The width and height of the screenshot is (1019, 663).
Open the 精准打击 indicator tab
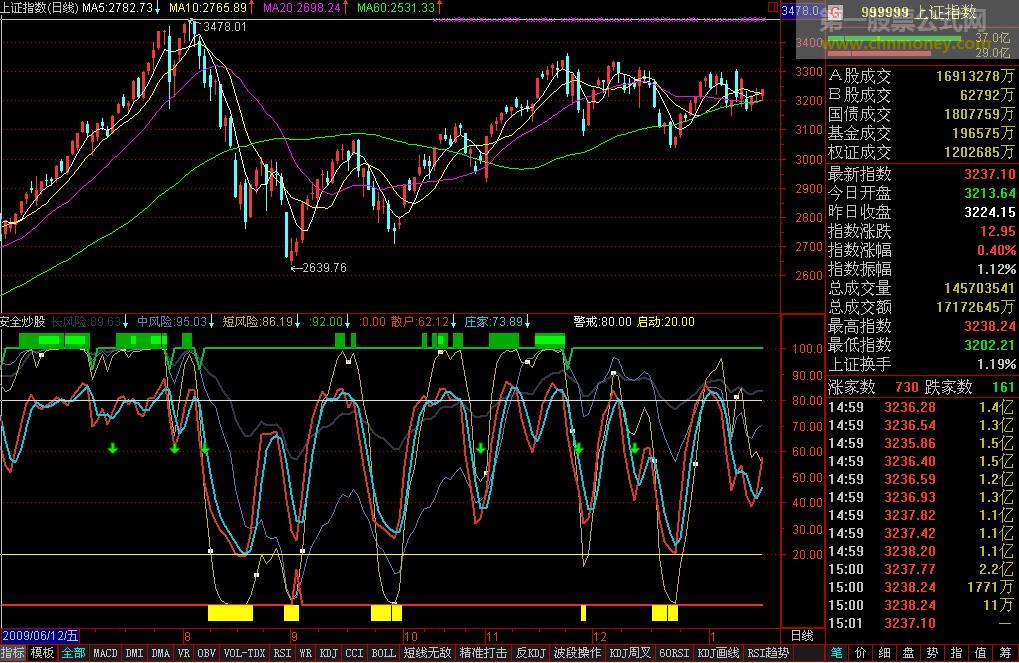[483, 653]
